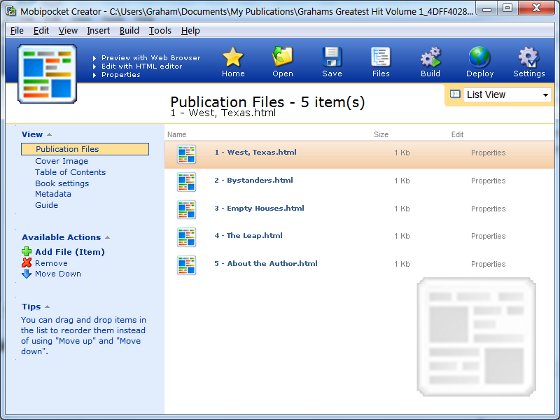The image size is (560, 420).
Task: Click the file icon for Empty Houses.html
Action: pos(186,209)
